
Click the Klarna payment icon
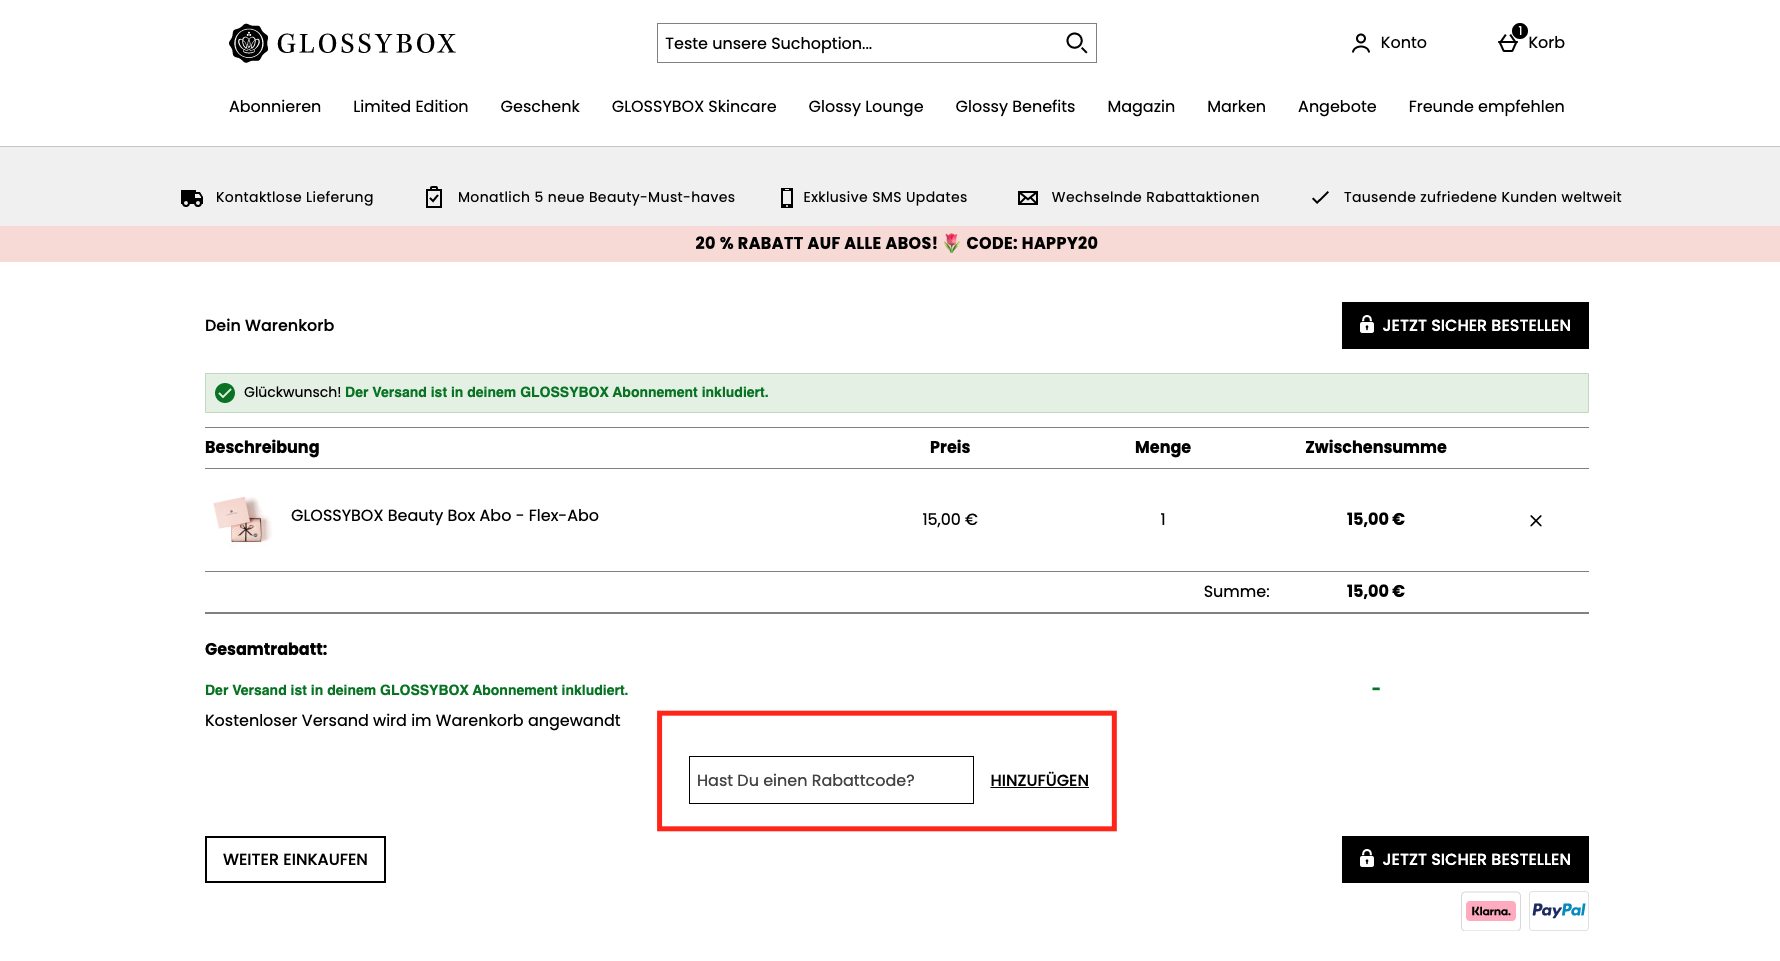[1491, 911]
